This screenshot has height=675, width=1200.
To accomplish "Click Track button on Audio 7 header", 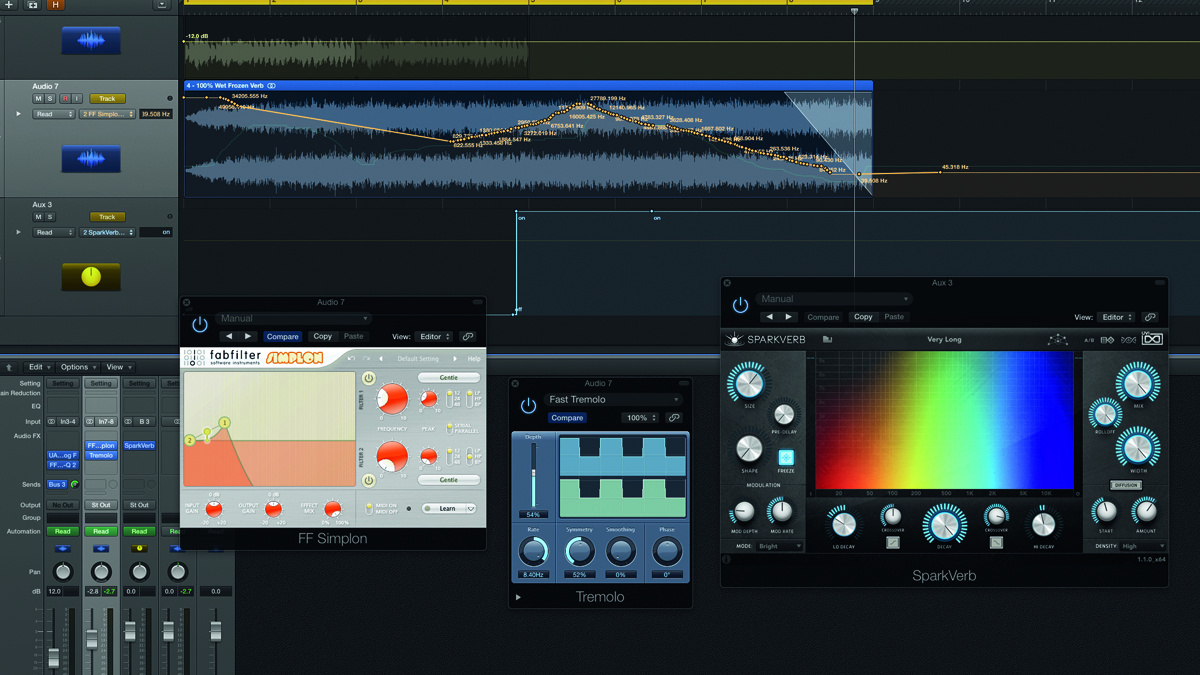I will coord(107,99).
